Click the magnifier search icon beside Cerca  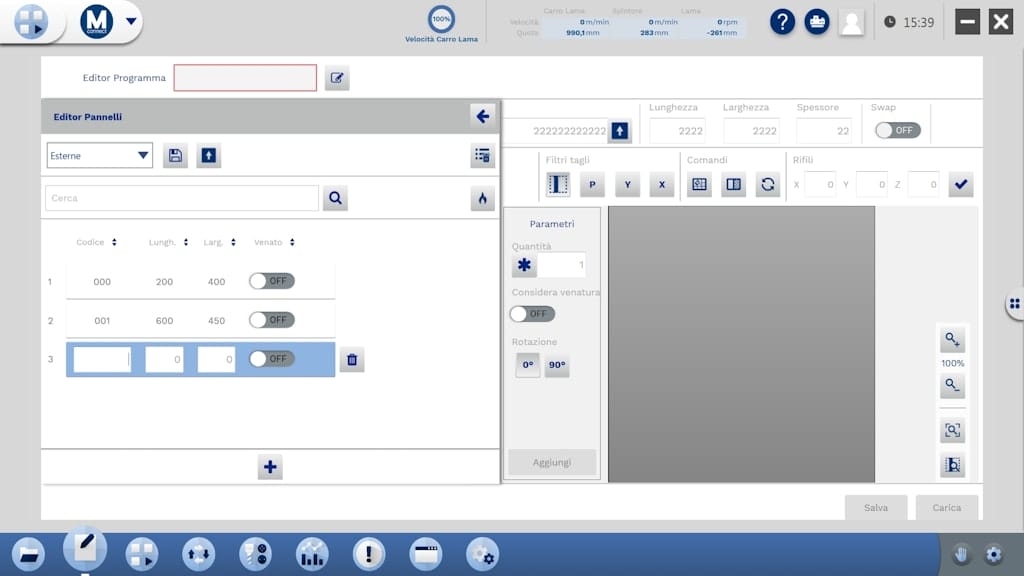coord(335,199)
